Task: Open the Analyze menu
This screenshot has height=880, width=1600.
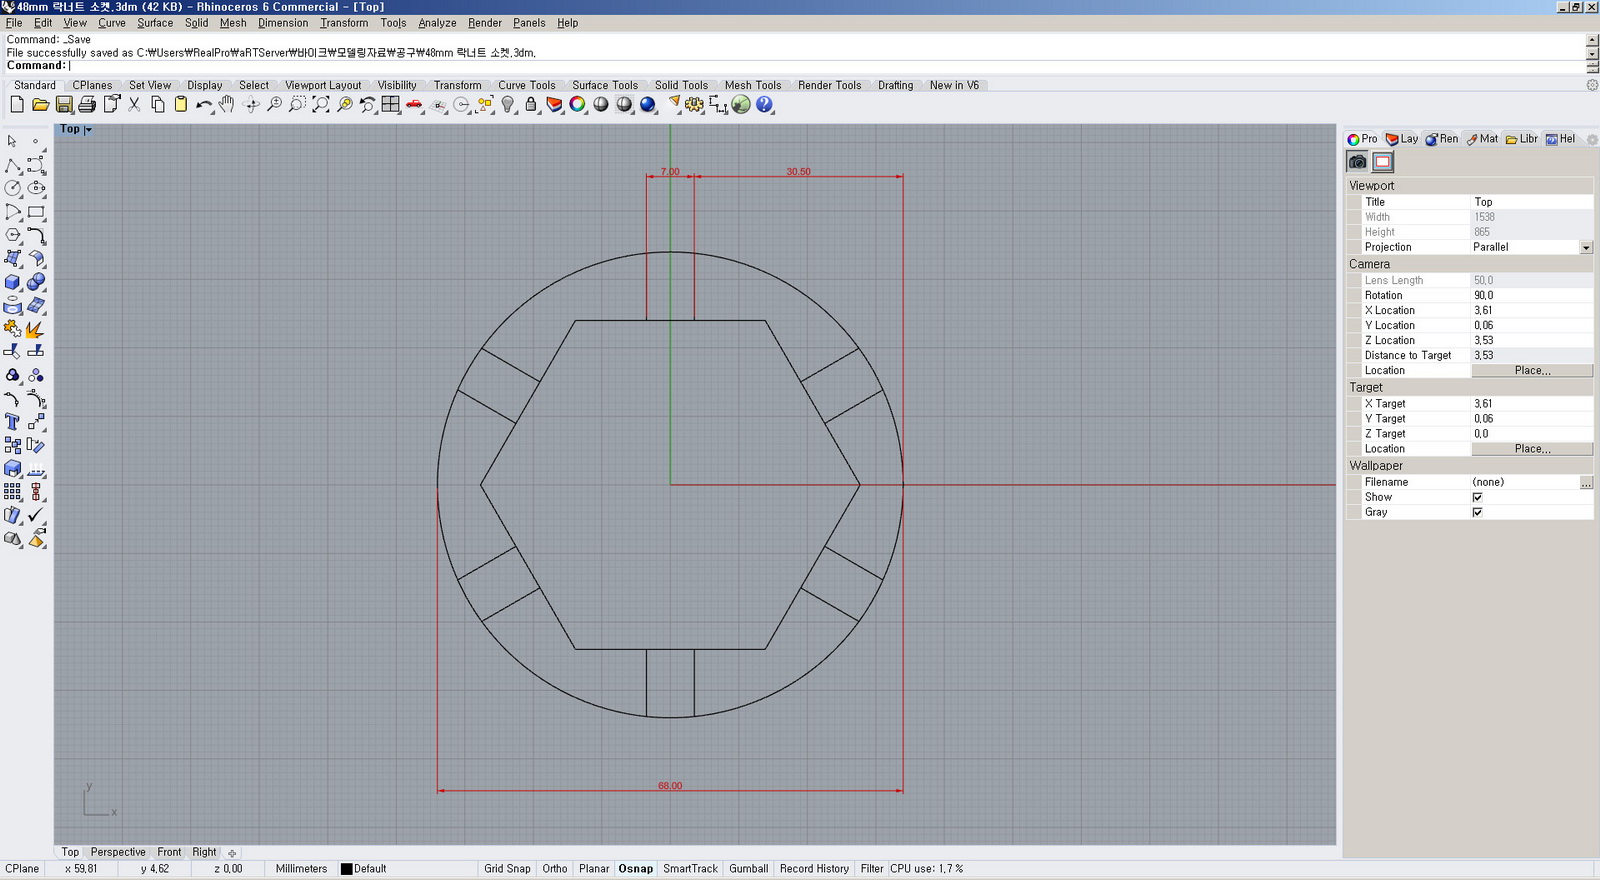Action: [437, 23]
